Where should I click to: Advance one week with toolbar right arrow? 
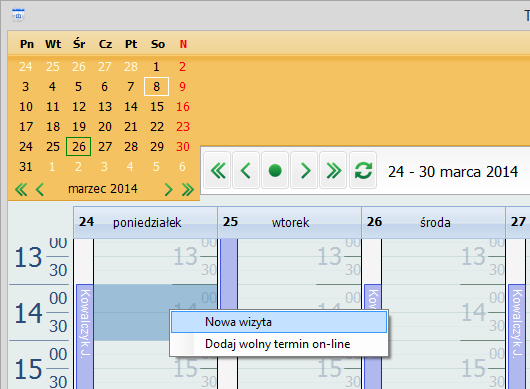pyautogui.click(x=304, y=170)
